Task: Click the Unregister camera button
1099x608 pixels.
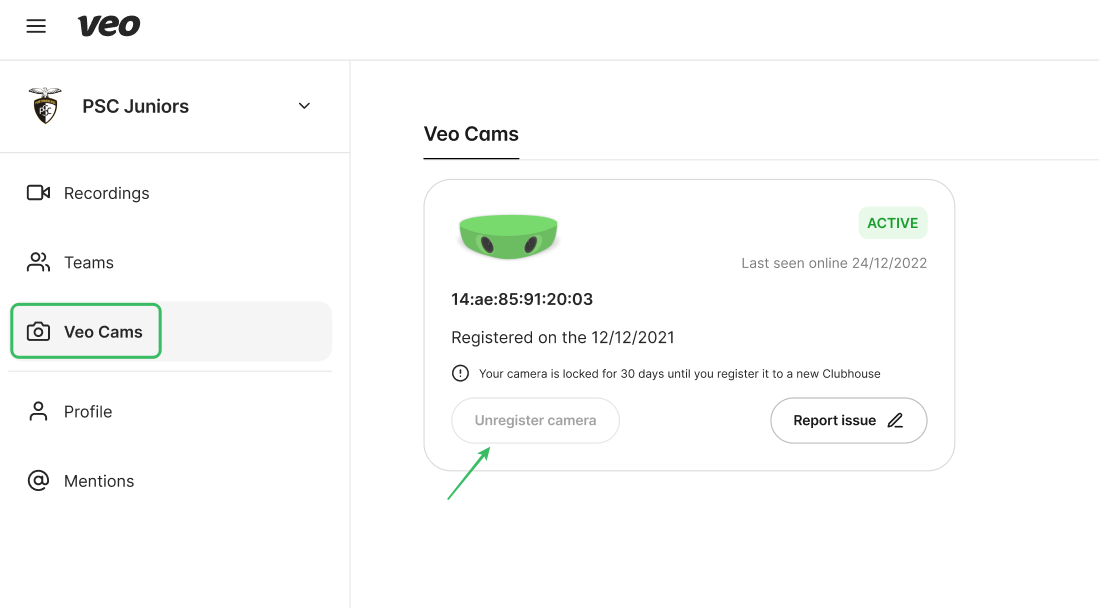Action: [535, 421]
